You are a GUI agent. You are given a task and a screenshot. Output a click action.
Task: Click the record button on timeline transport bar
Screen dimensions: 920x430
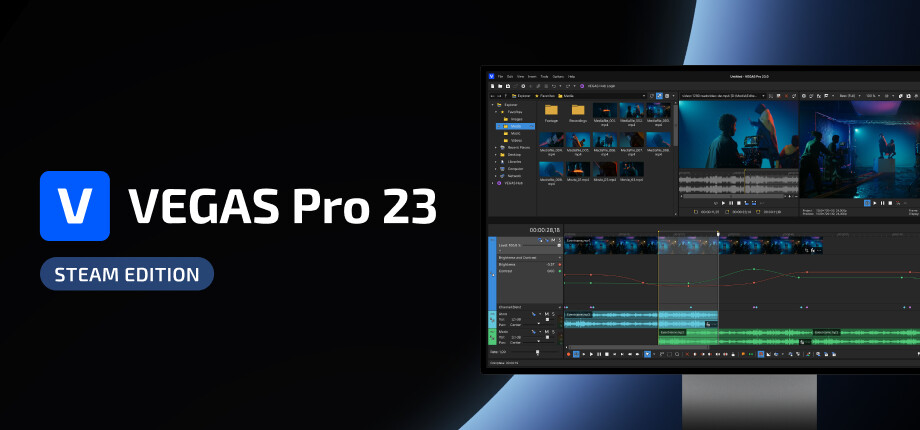(568, 354)
